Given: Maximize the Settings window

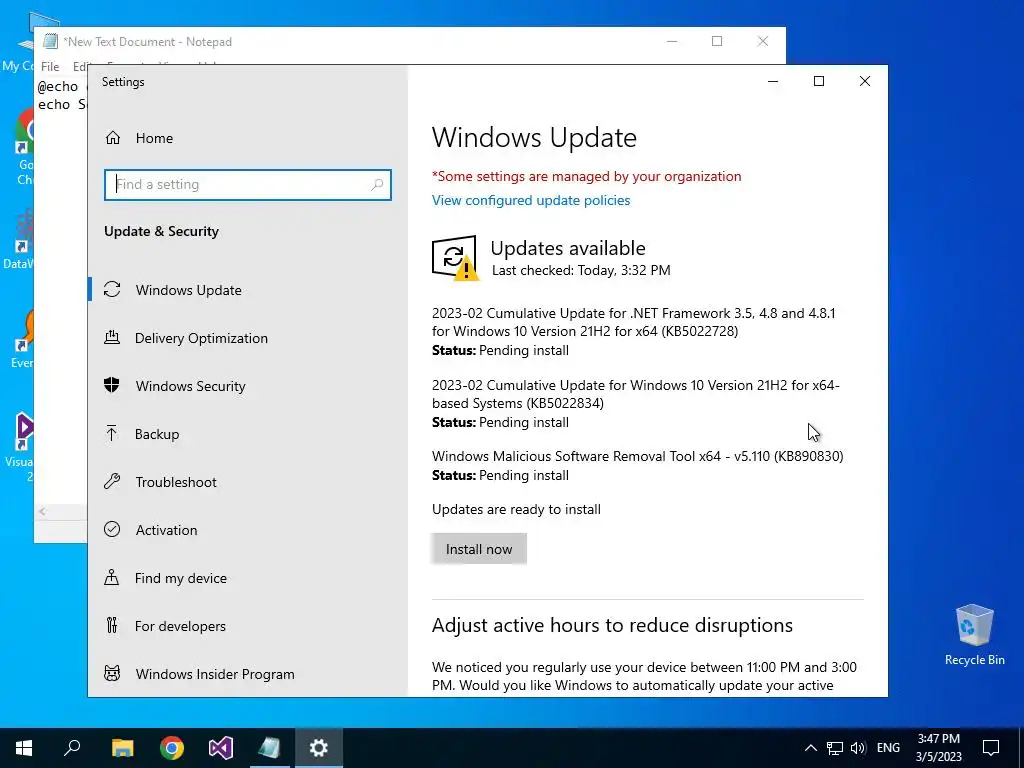Looking at the screenshot, I should (818, 82).
